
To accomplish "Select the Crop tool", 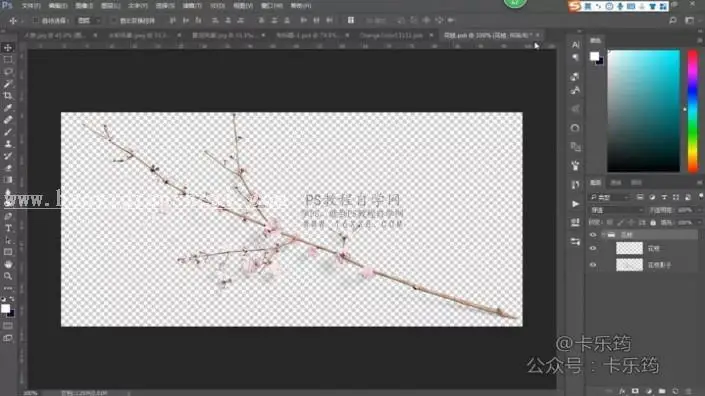I will click(8, 96).
